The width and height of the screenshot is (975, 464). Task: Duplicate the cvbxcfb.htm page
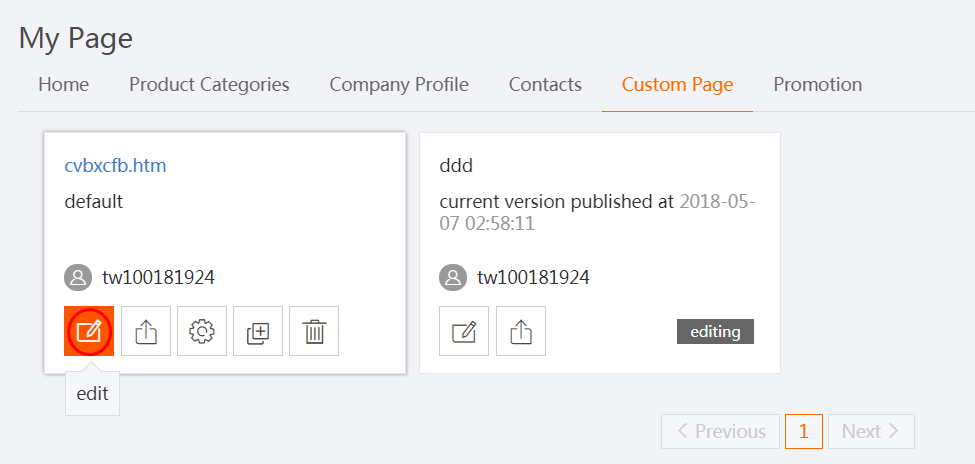(258, 331)
